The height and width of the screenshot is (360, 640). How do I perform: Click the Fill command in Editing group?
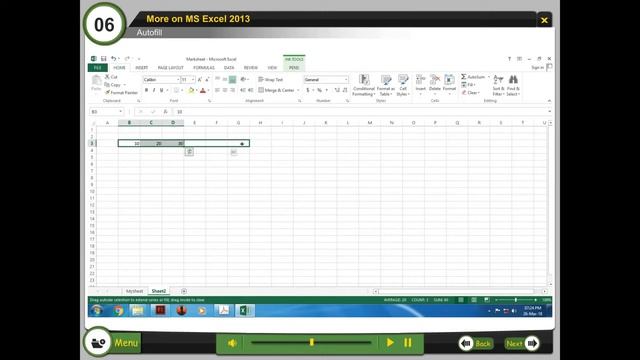(x=469, y=85)
